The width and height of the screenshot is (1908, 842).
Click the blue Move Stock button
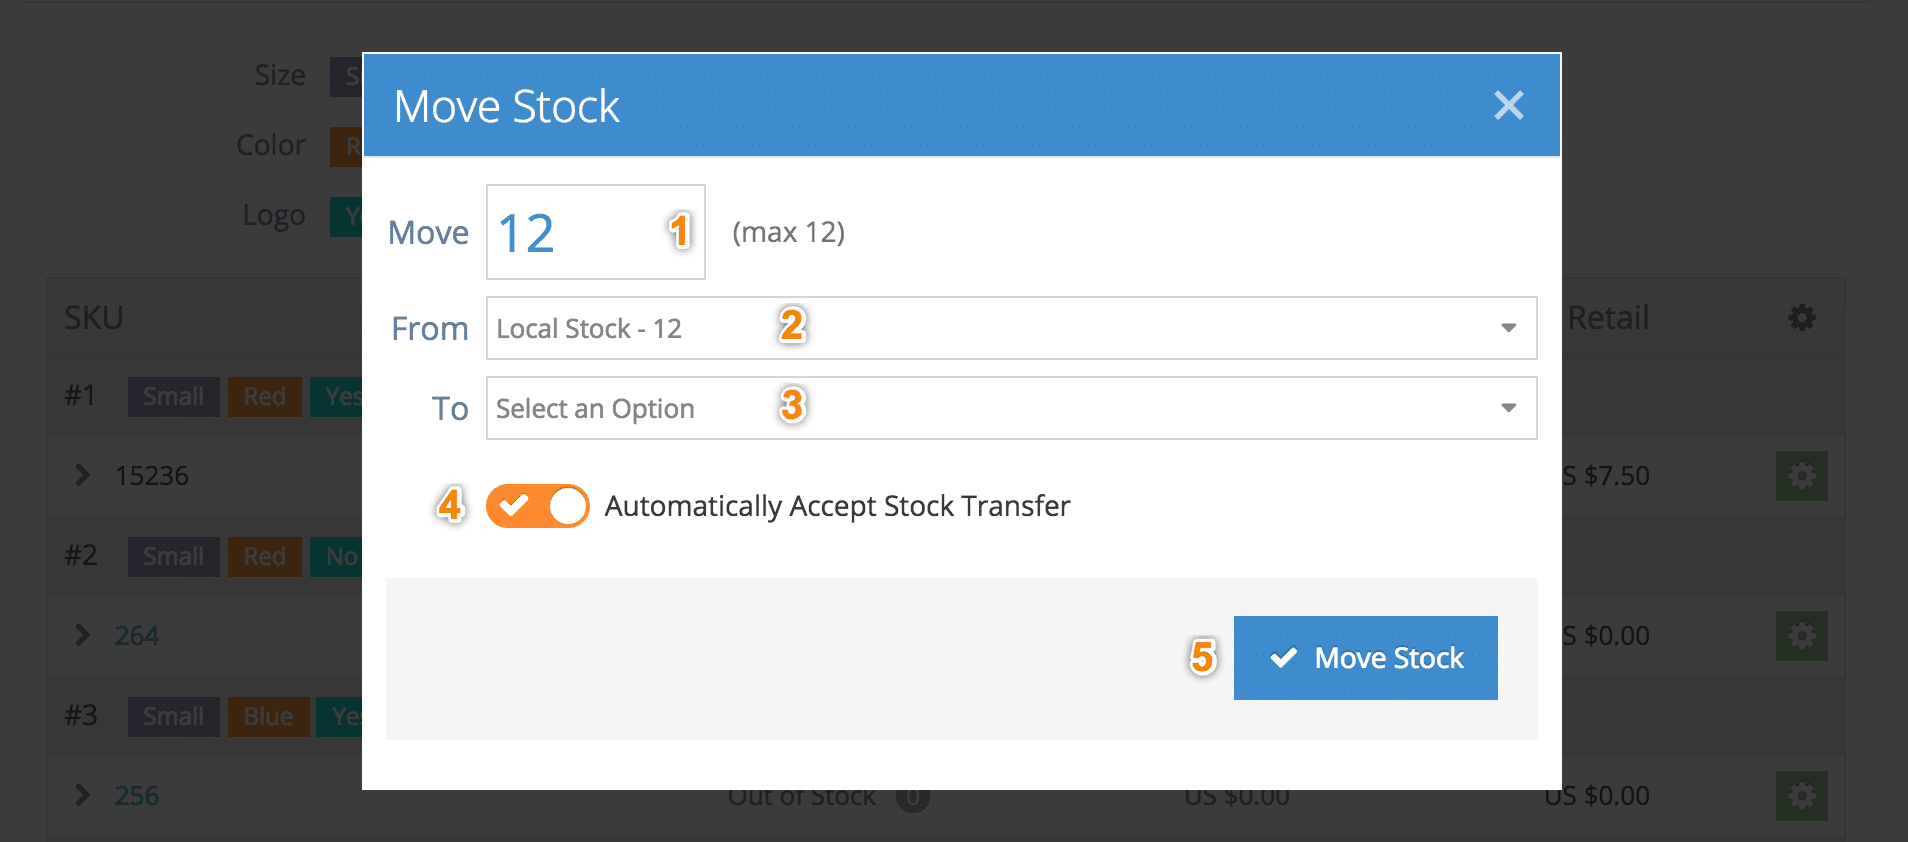(1365, 658)
